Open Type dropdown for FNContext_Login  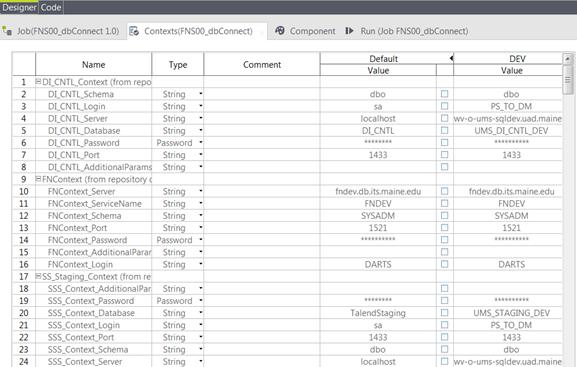pos(201,264)
